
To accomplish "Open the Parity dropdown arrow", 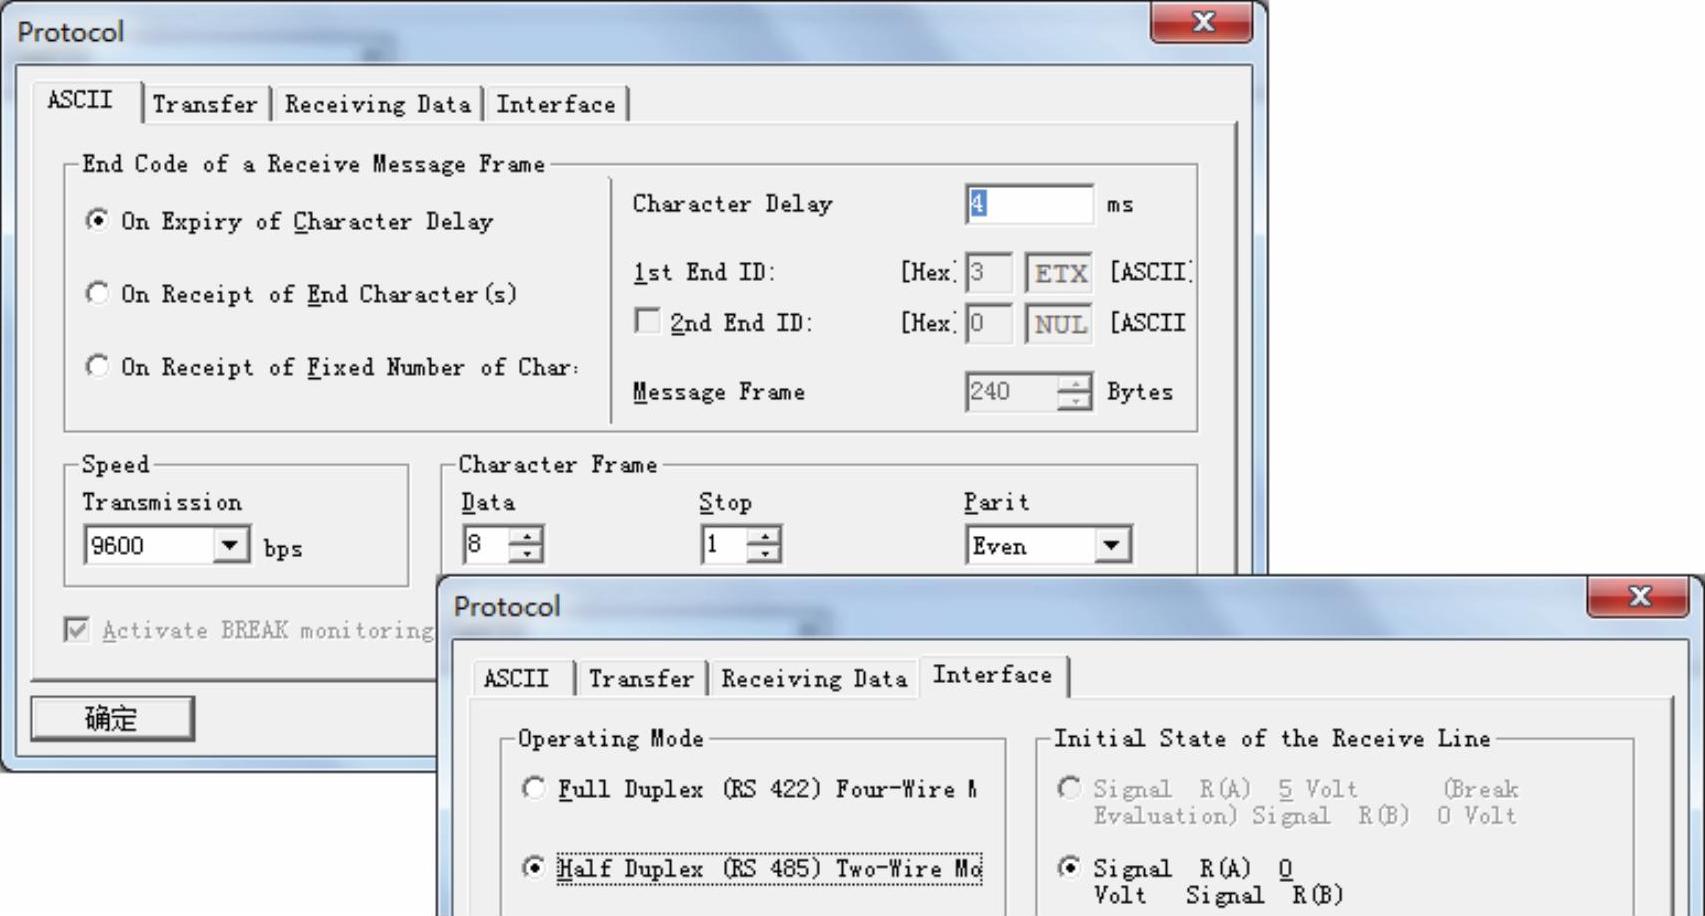I will (1111, 545).
